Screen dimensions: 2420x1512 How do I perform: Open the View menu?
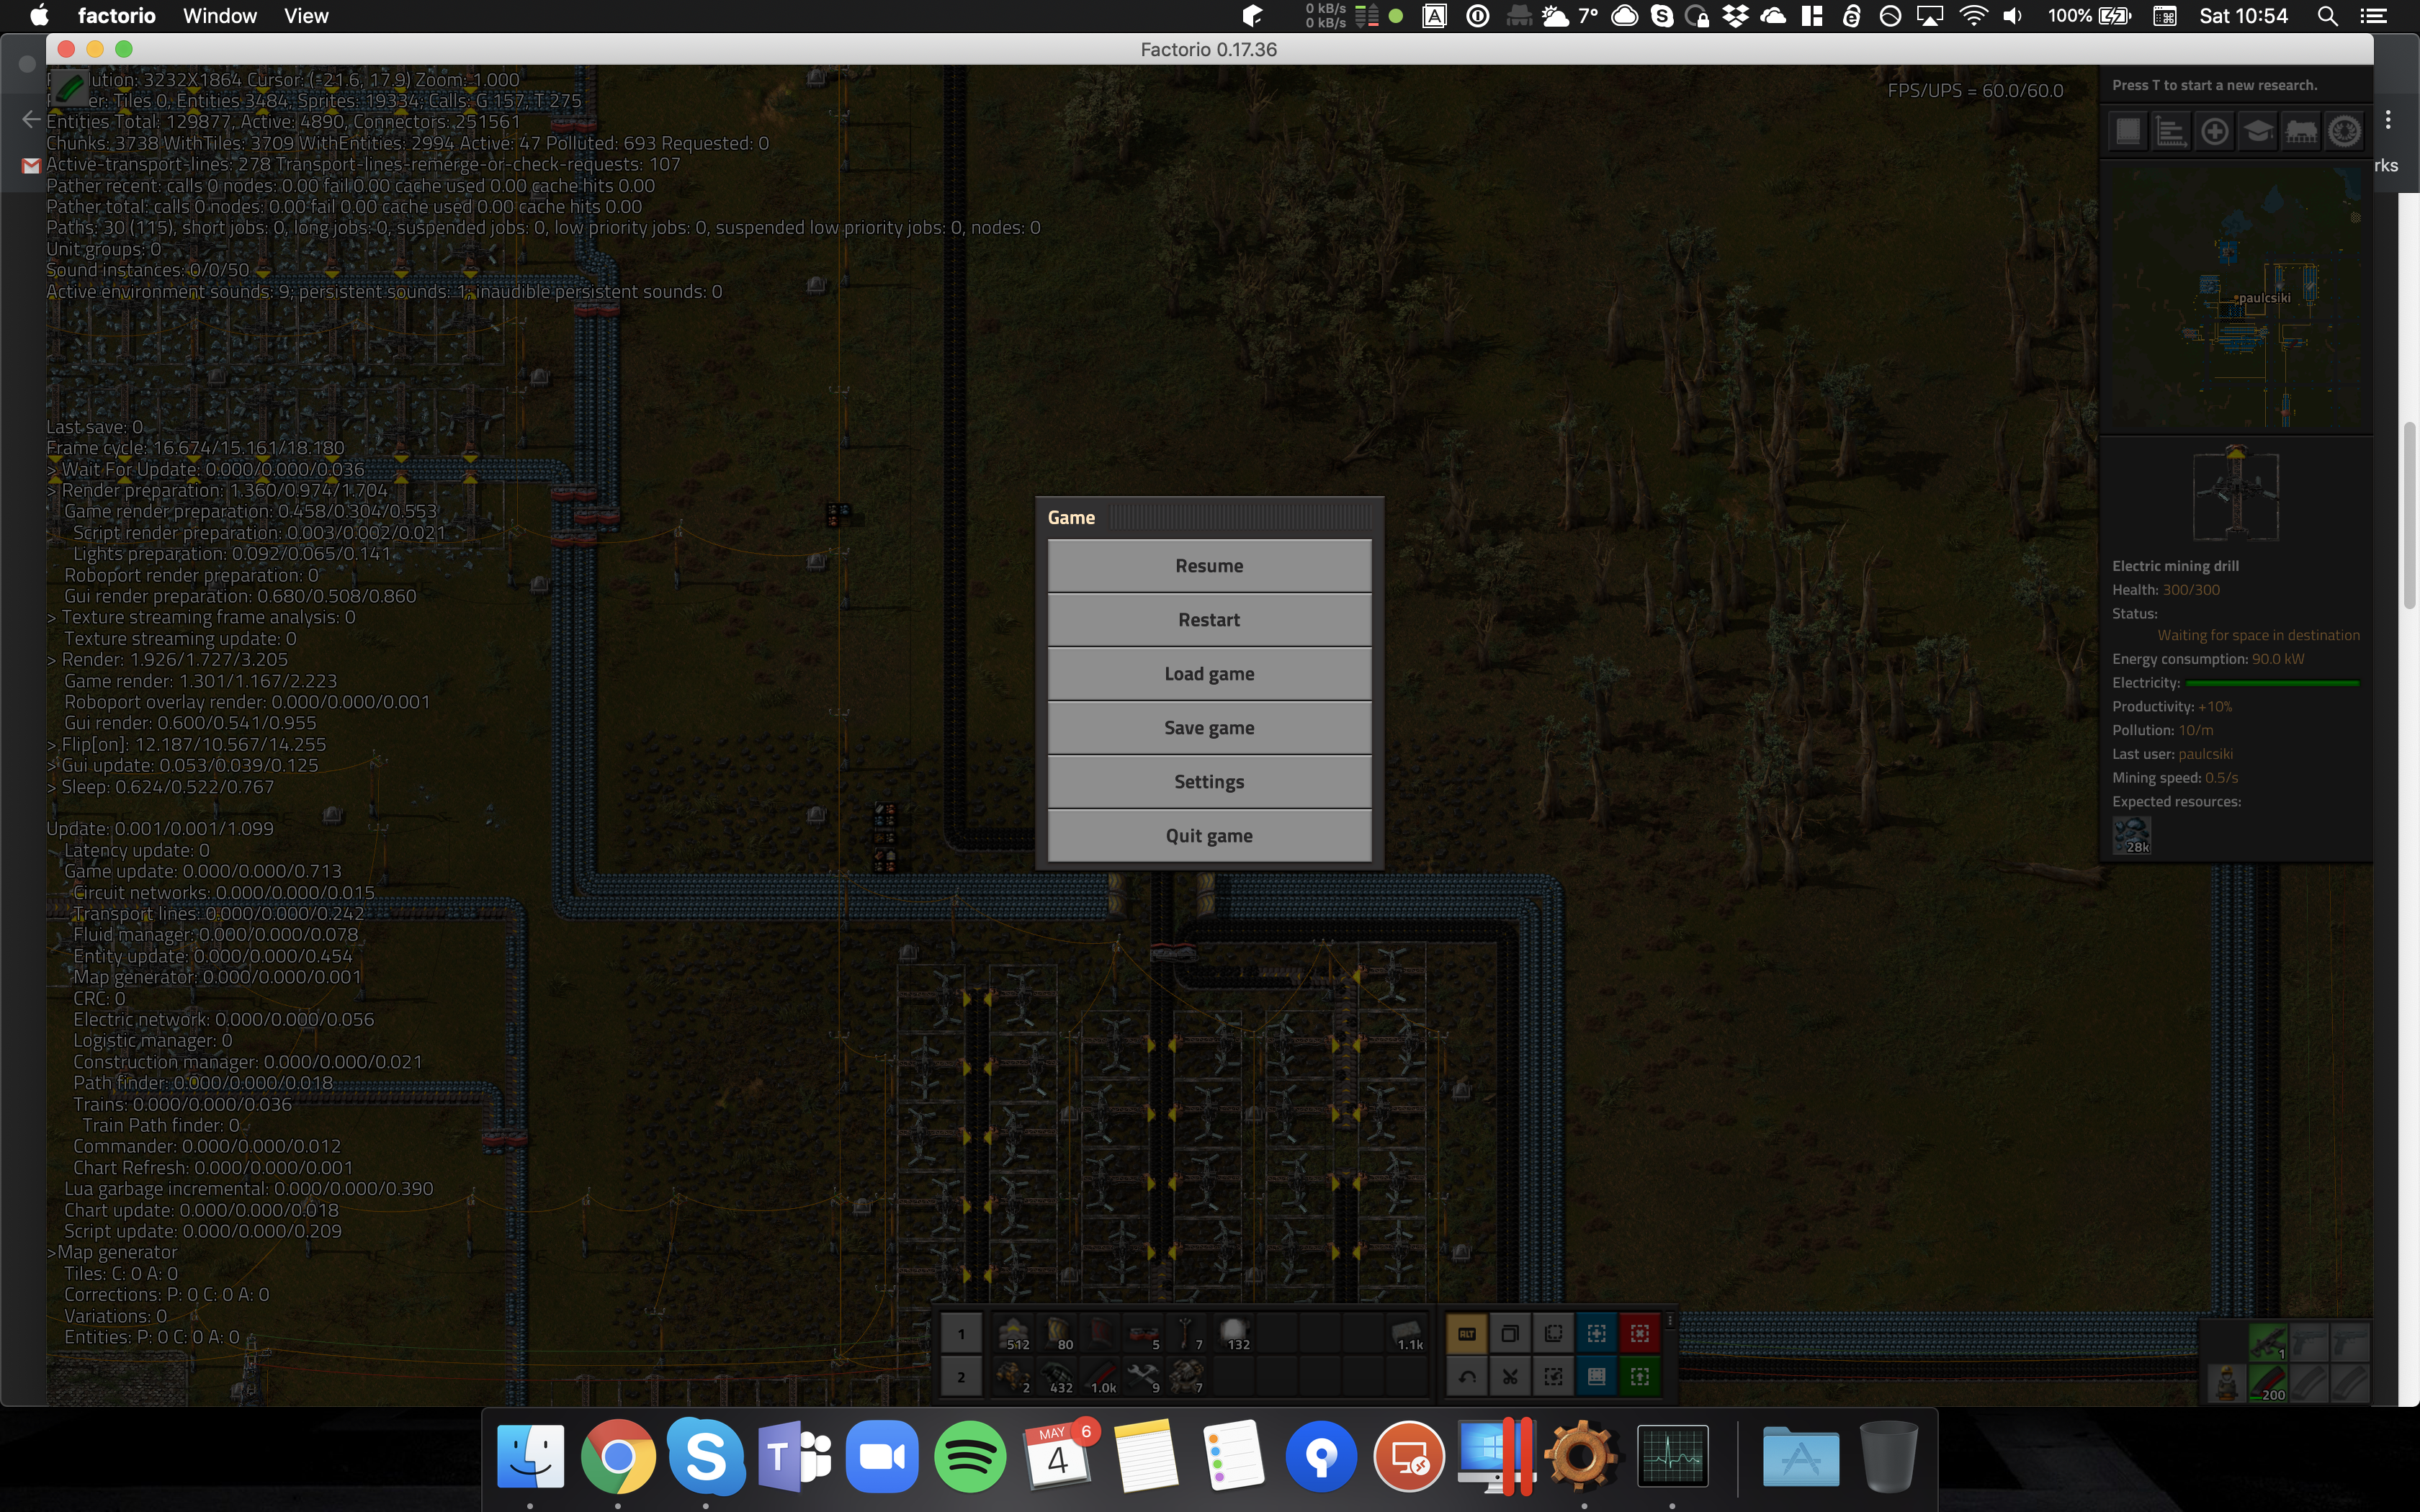(306, 16)
